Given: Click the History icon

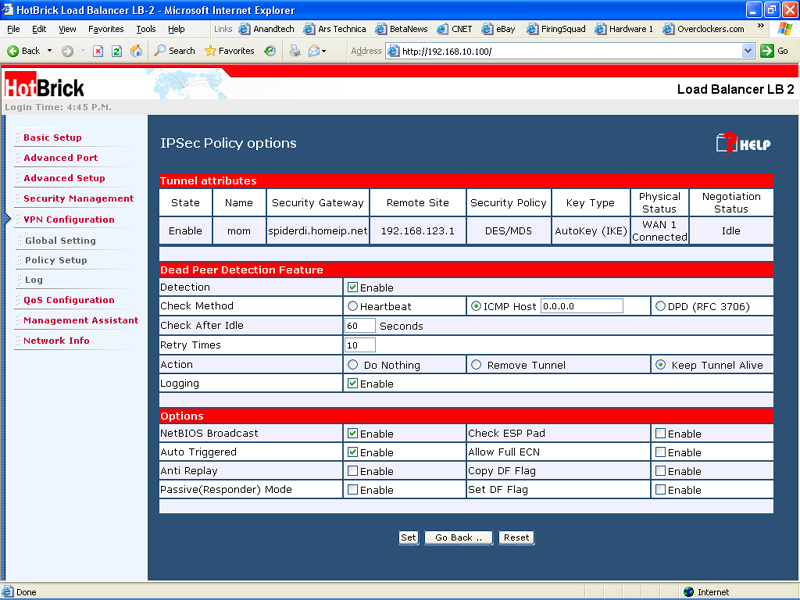Looking at the screenshot, I should point(270,51).
